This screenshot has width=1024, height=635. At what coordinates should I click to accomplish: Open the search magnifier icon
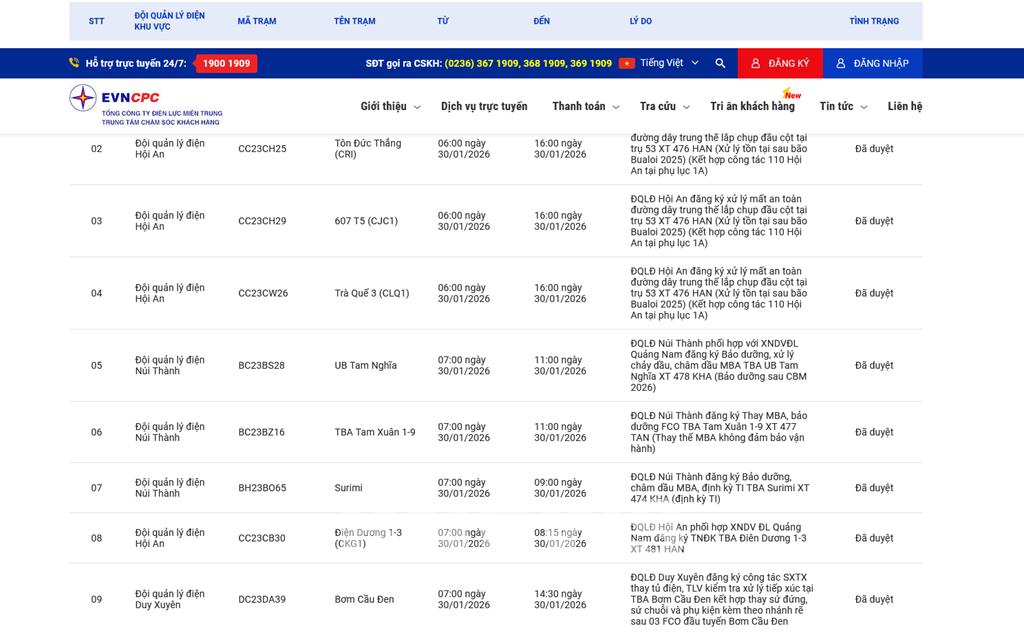(720, 63)
